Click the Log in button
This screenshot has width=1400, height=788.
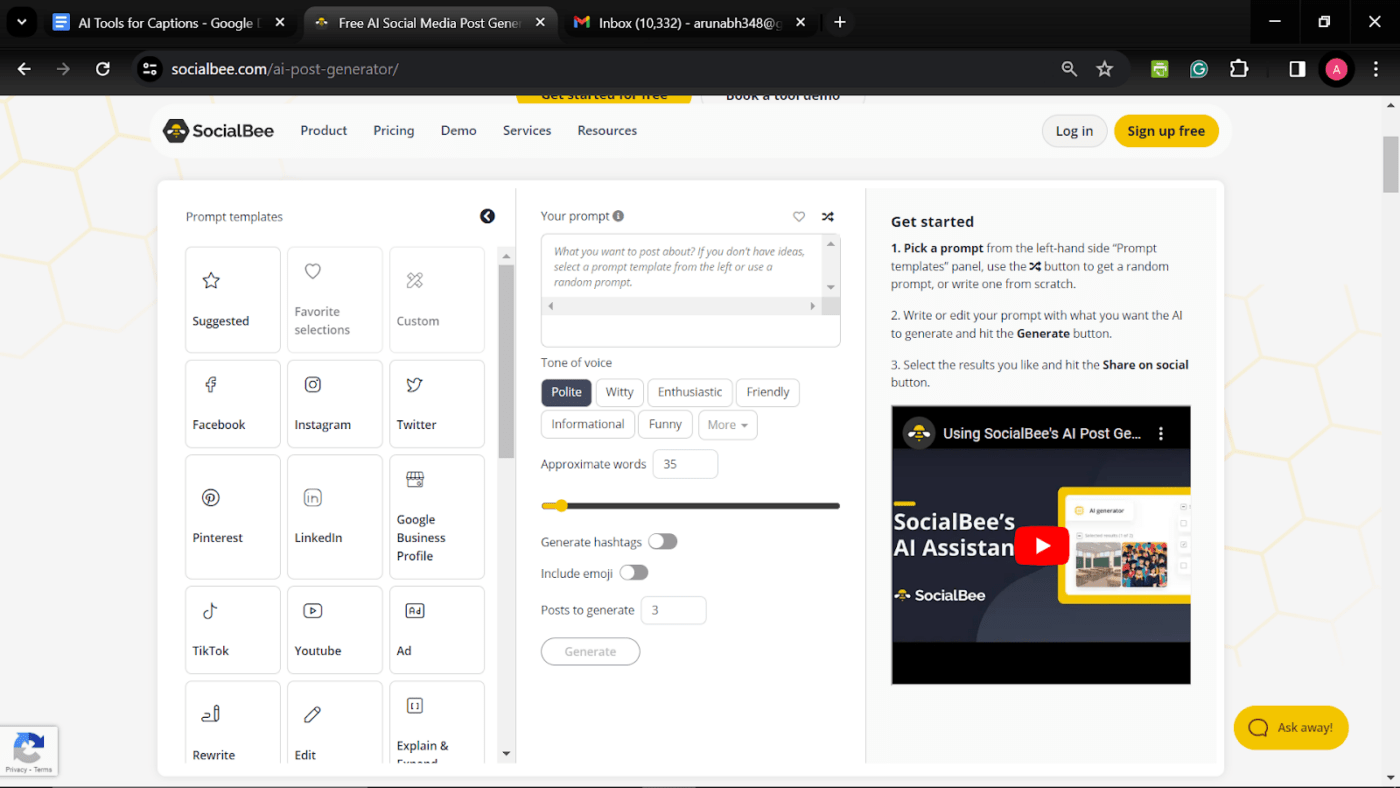click(x=1074, y=131)
